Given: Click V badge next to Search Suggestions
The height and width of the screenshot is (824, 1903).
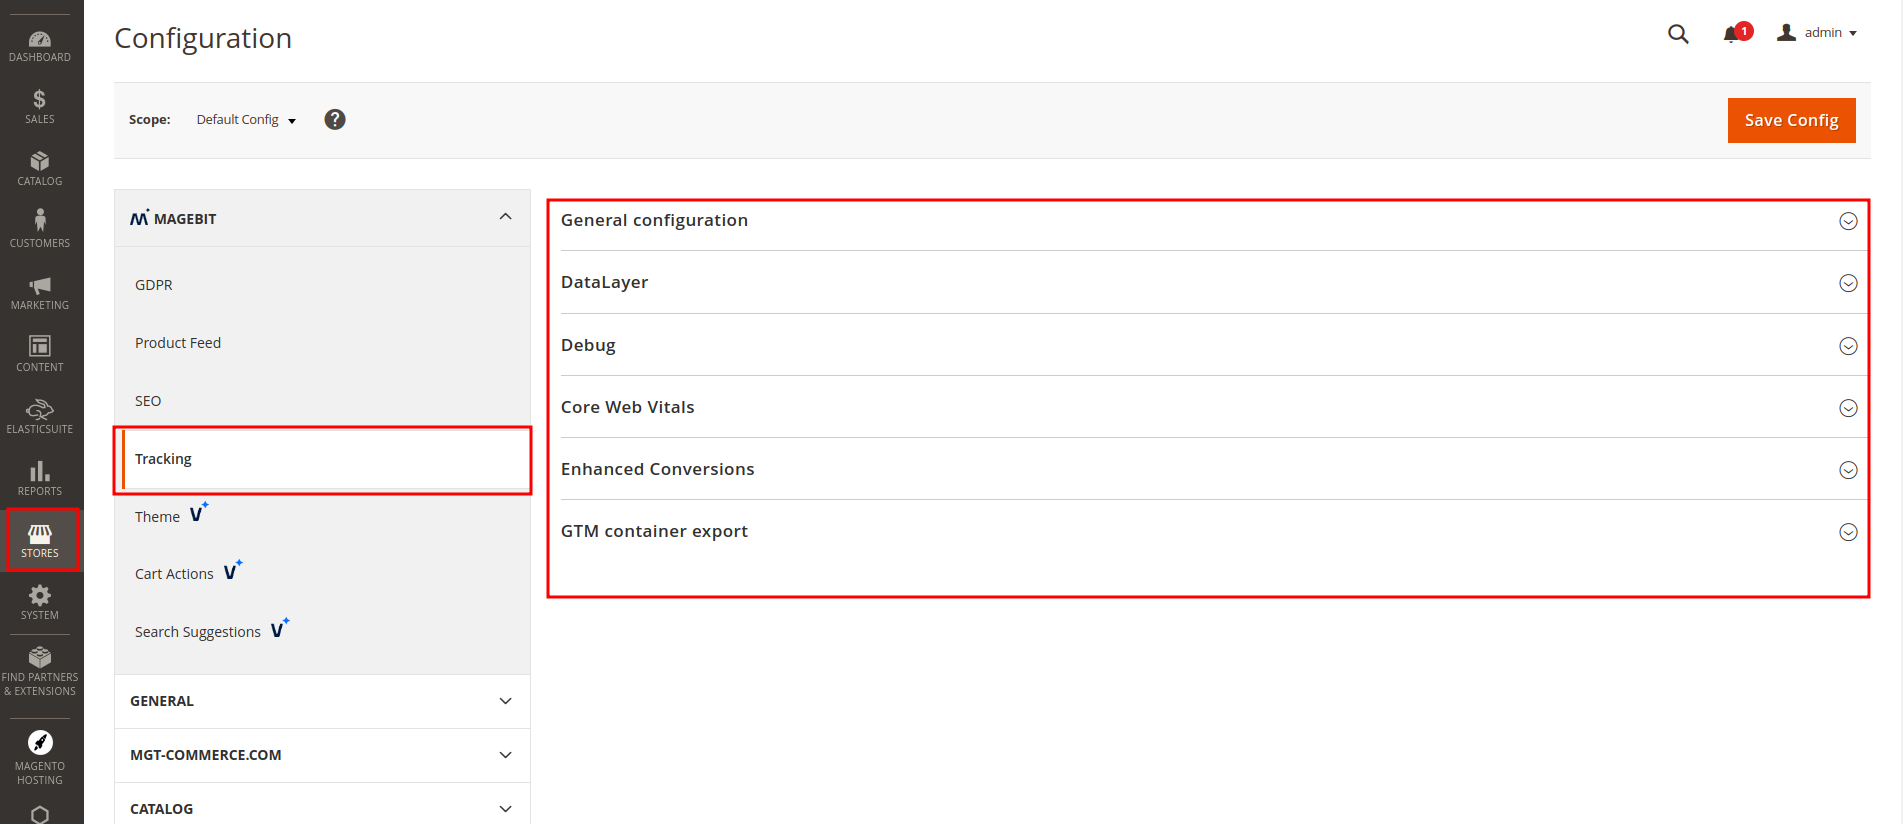Looking at the screenshot, I should tap(280, 628).
